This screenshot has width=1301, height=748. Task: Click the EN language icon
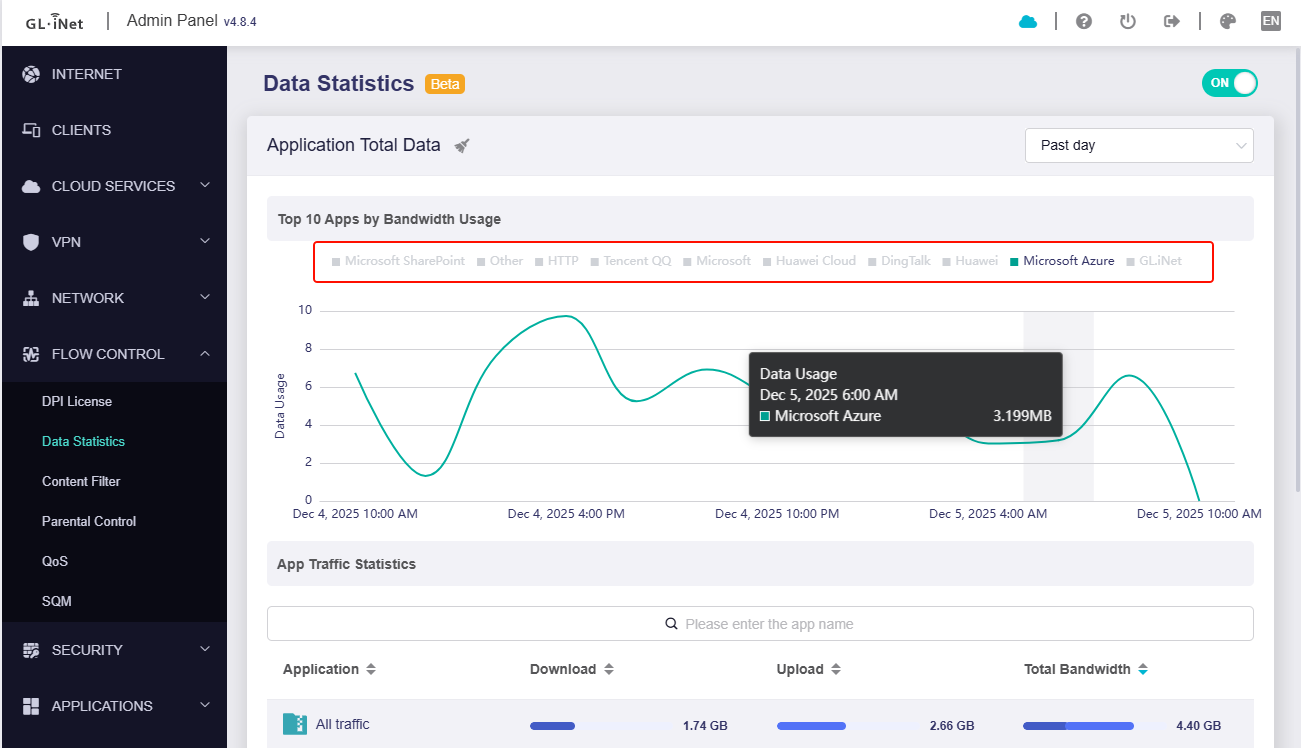click(x=1270, y=21)
